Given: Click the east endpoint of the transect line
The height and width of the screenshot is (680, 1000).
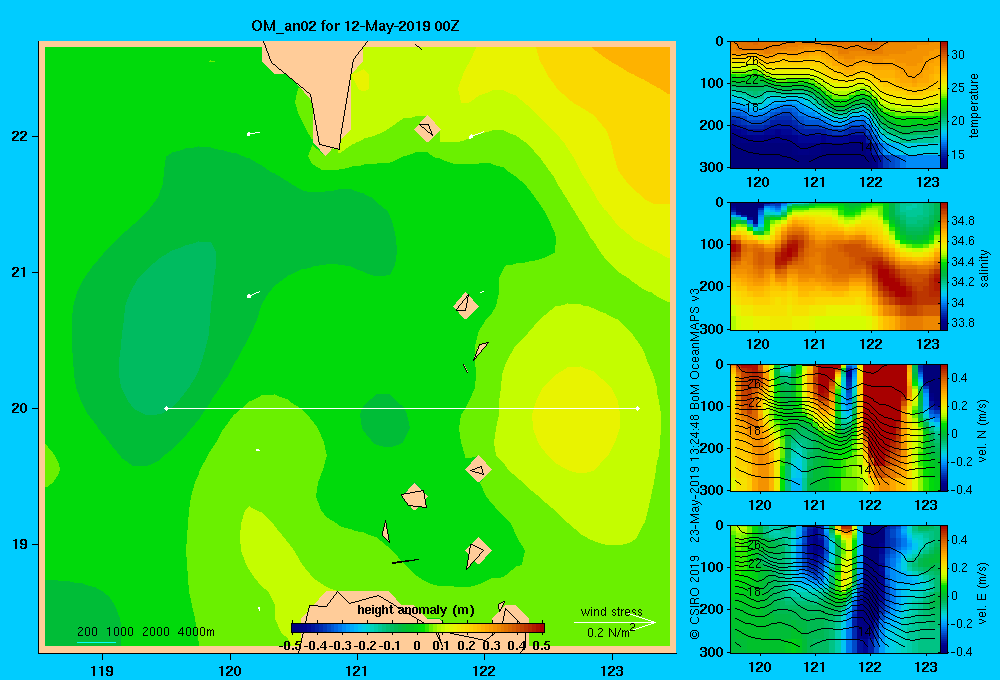Looking at the screenshot, I should [x=638, y=408].
